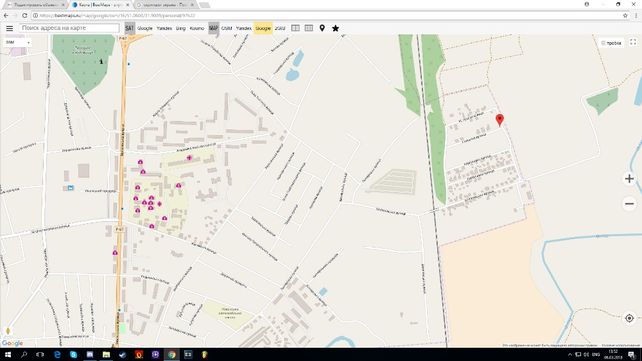Click the red location marker on map
This screenshot has width=642, height=361.
[500, 120]
